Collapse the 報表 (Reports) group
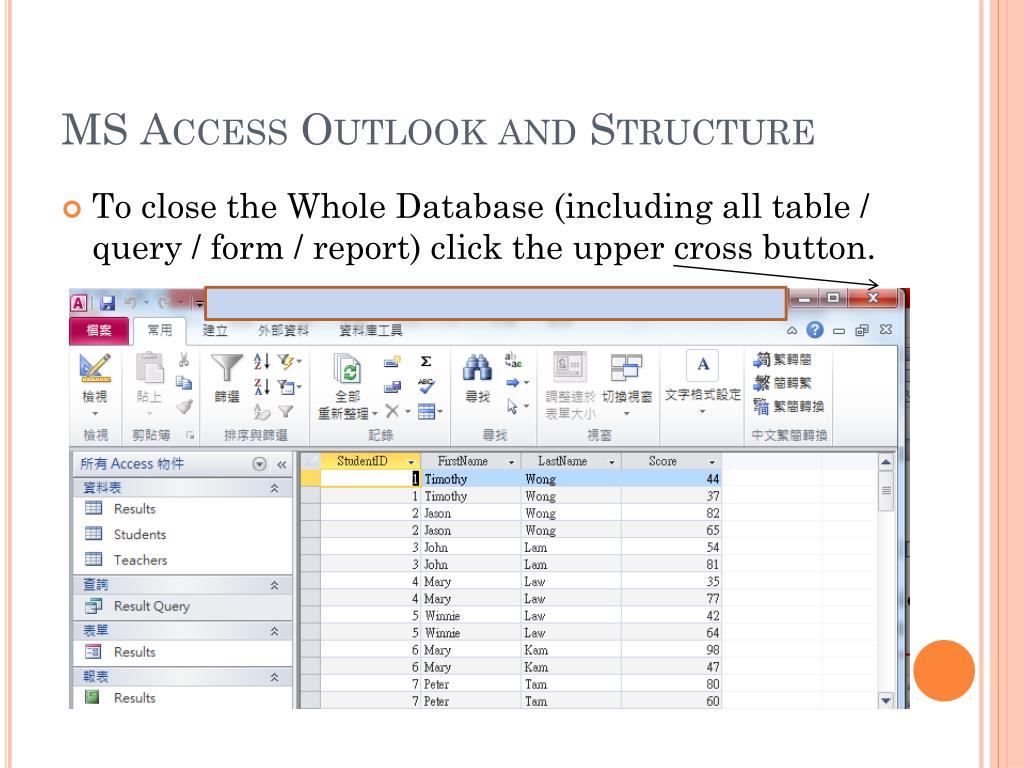 [x=274, y=677]
